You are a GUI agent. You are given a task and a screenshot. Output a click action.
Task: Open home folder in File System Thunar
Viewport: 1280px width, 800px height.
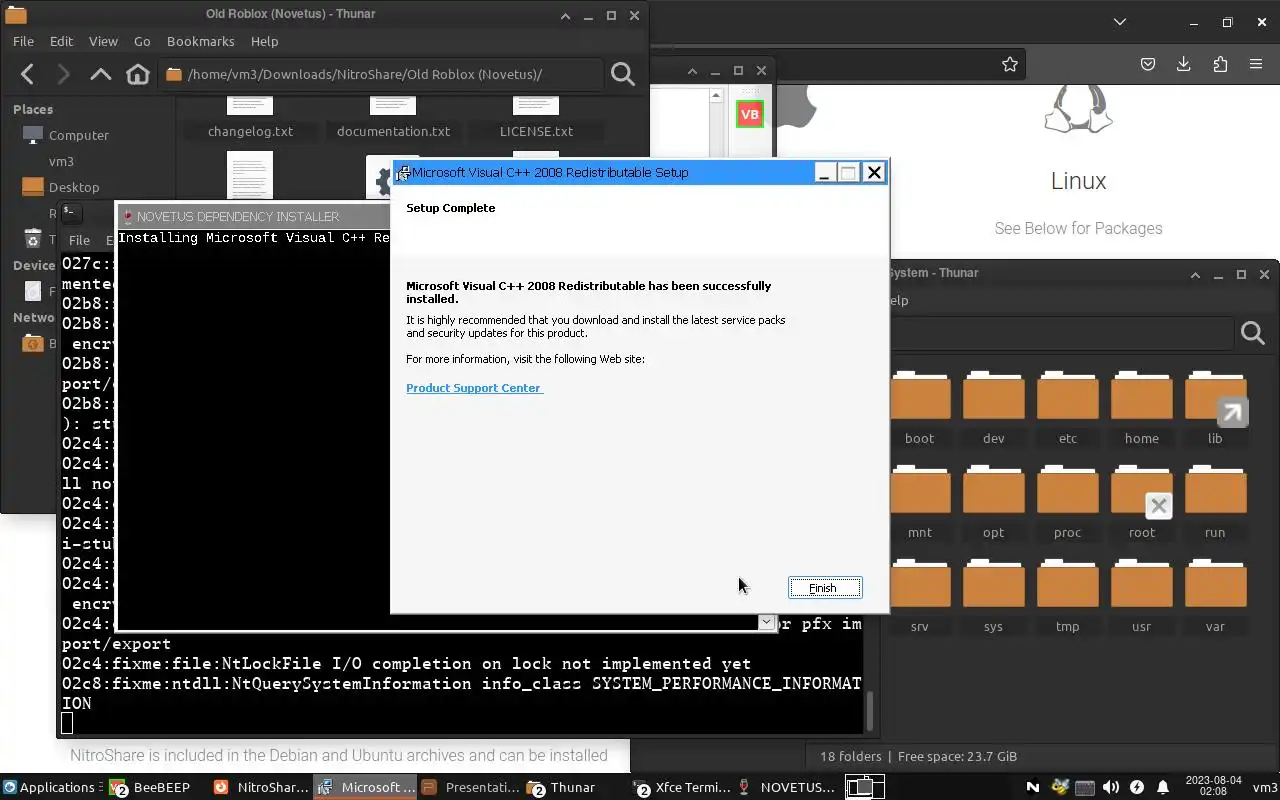click(1141, 407)
